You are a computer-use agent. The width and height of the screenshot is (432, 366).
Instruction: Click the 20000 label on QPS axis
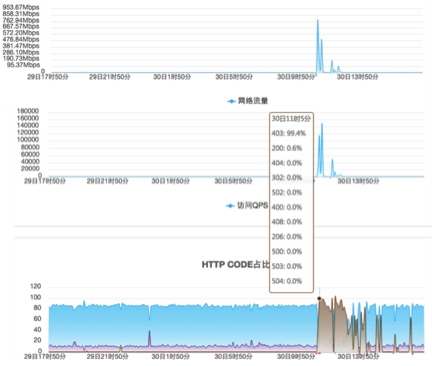pyautogui.click(x=30, y=169)
